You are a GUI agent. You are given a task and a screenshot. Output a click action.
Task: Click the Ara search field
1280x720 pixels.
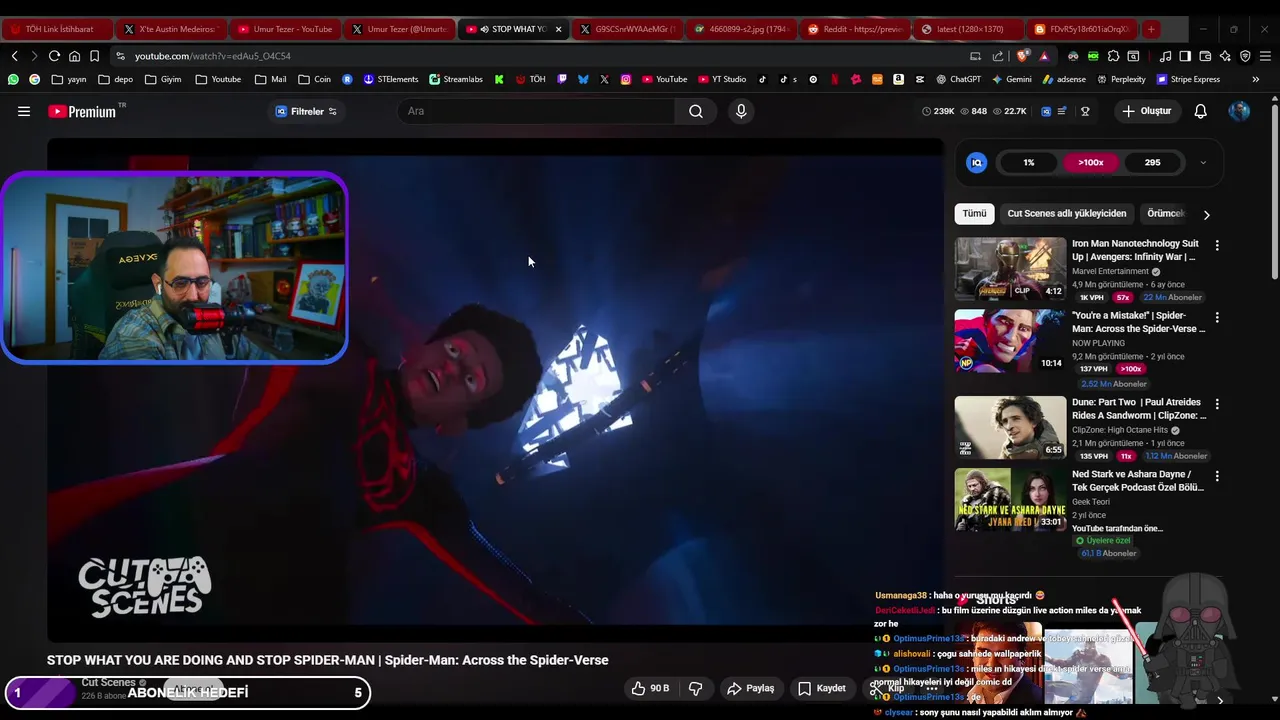pos(538,111)
